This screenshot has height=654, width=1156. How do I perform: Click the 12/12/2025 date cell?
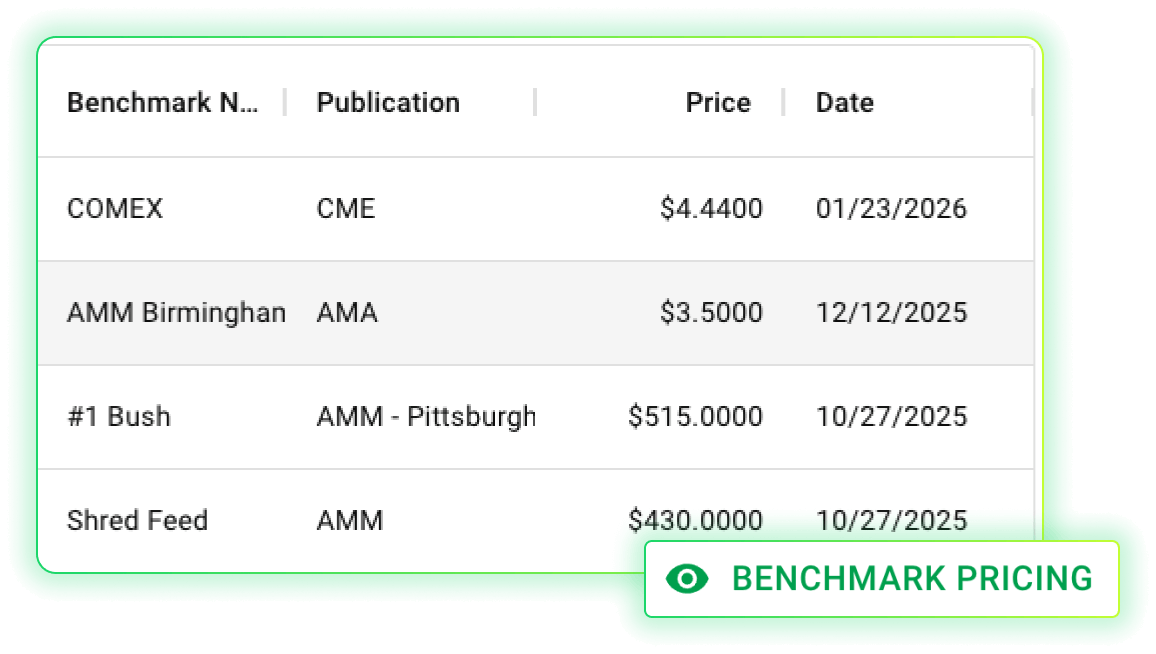click(x=891, y=313)
